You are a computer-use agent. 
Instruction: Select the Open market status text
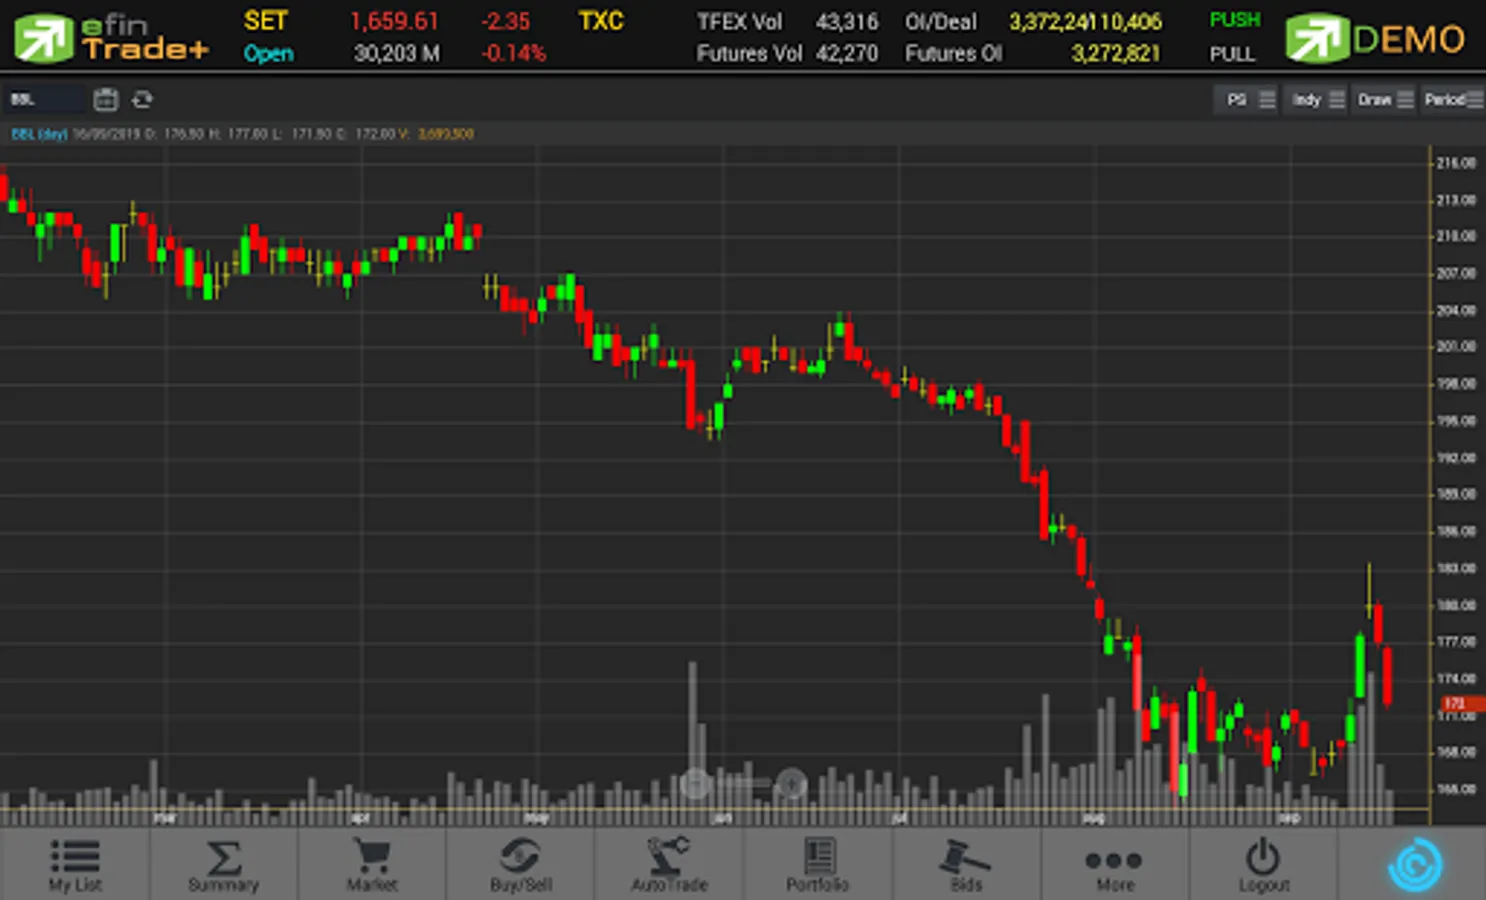(268, 53)
